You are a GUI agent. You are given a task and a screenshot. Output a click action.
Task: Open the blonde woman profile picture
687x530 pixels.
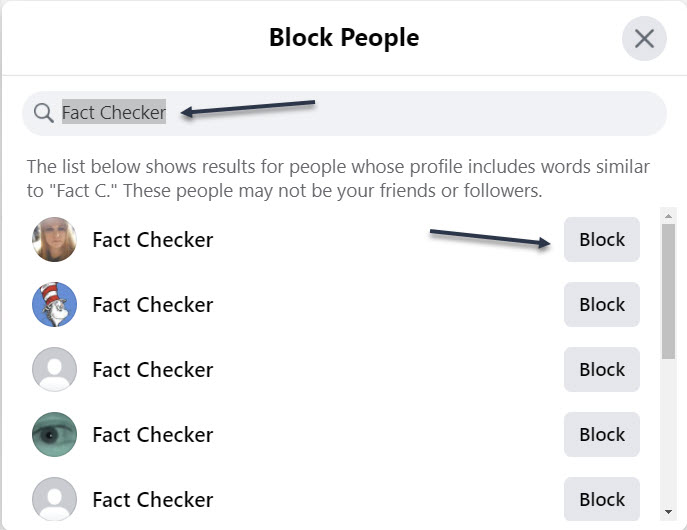click(x=54, y=240)
